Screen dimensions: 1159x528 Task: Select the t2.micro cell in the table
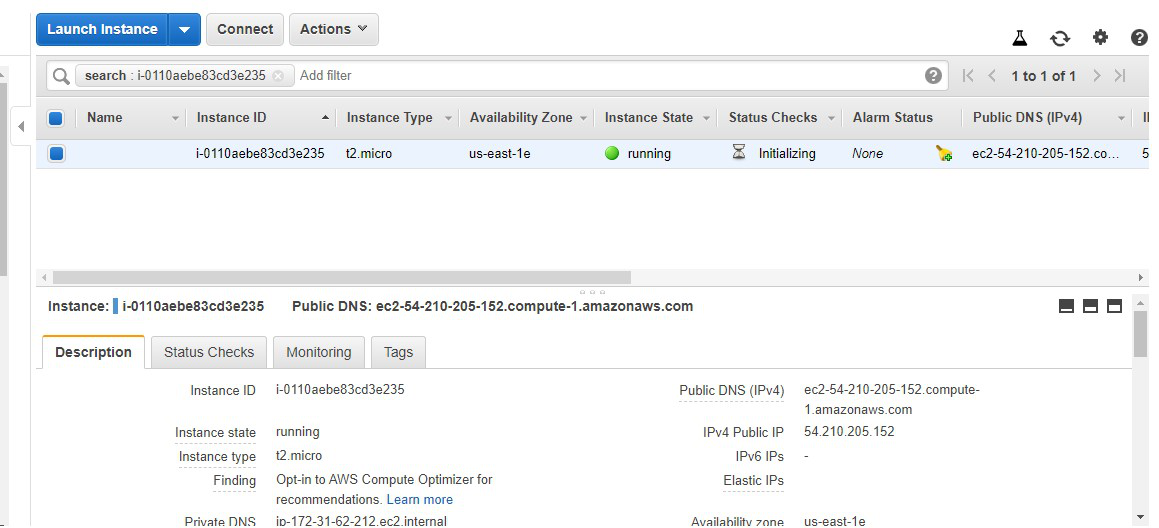click(x=369, y=154)
